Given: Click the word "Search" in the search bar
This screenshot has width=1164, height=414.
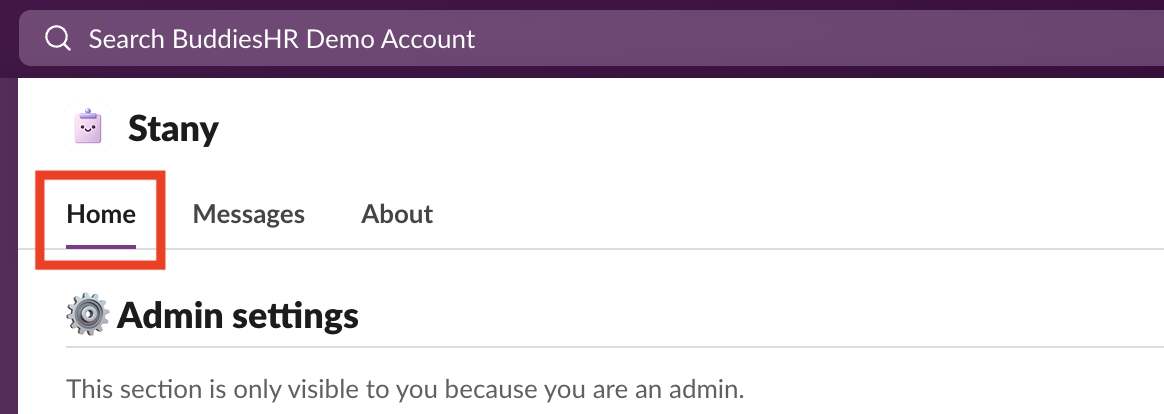Looking at the screenshot, I should click(124, 39).
